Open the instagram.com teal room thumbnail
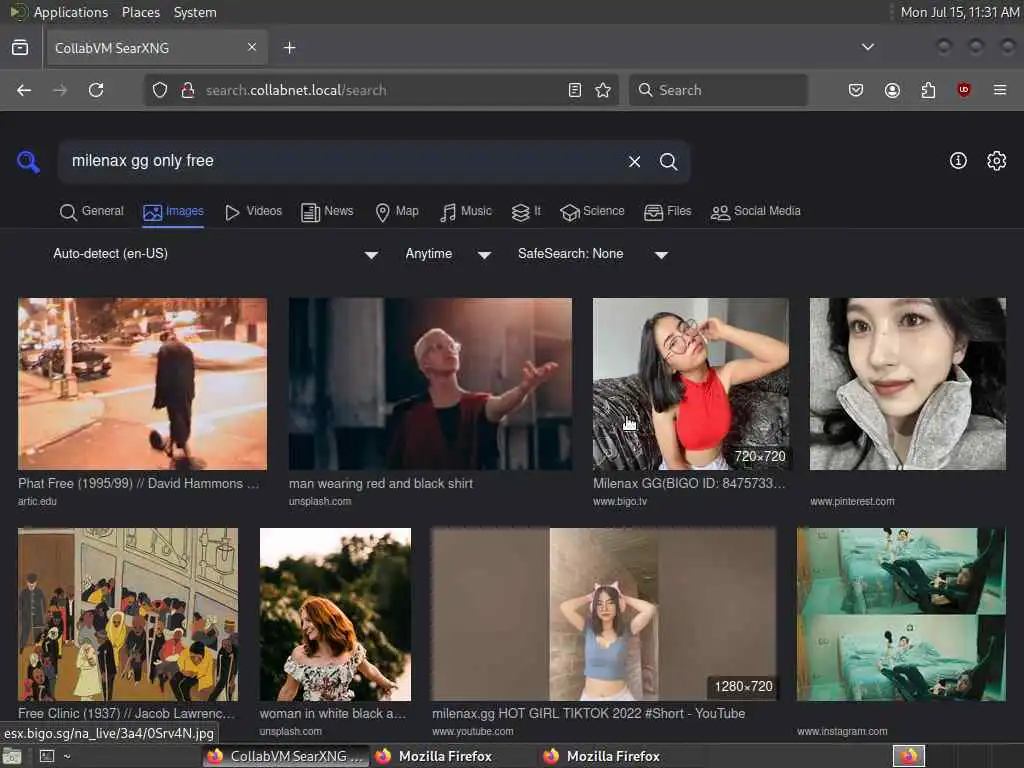 point(901,615)
